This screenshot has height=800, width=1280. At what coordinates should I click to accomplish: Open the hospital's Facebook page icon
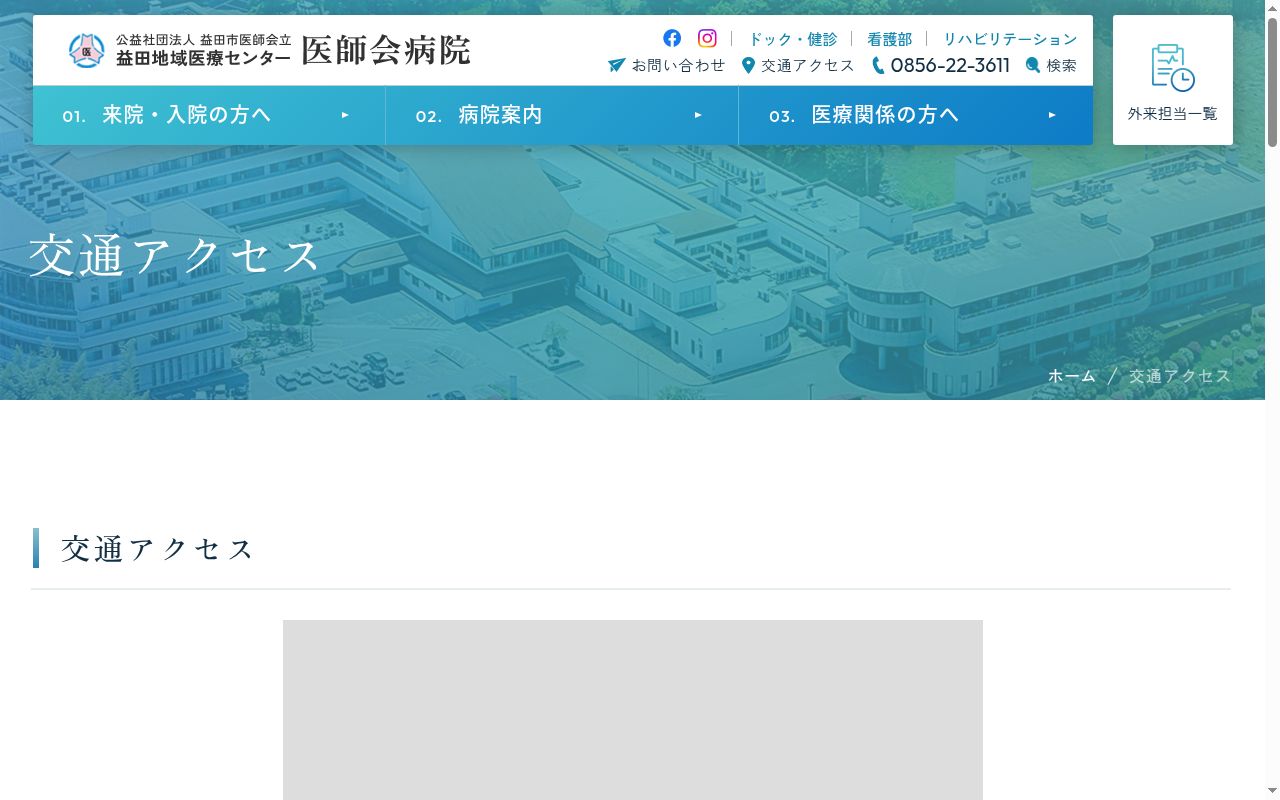click(672, 38)
